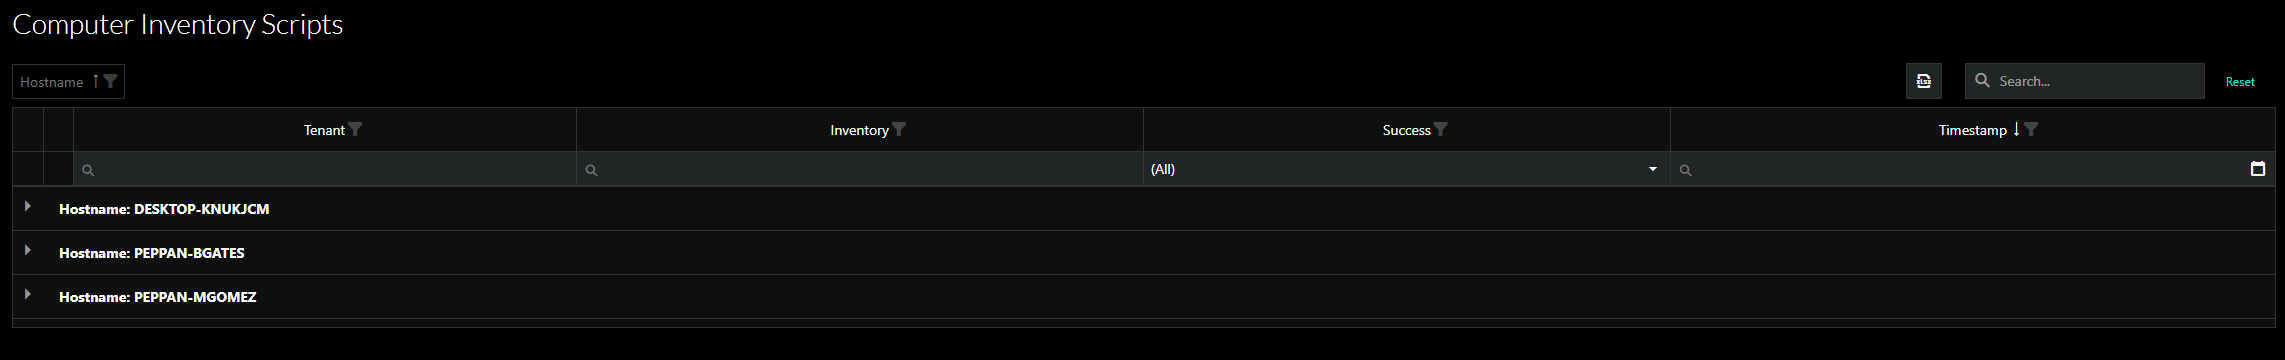This screenshot has height=360, width=2285.
Task: Click the Inventory column header
Action: 859,130
